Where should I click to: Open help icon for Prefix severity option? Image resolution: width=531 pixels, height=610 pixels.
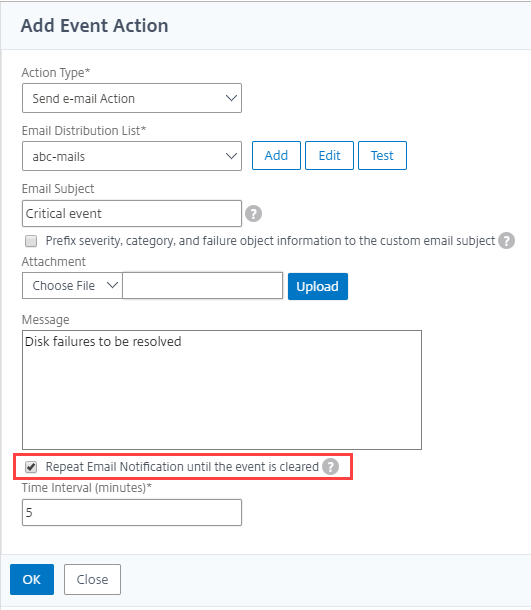(x=506, y=241)
